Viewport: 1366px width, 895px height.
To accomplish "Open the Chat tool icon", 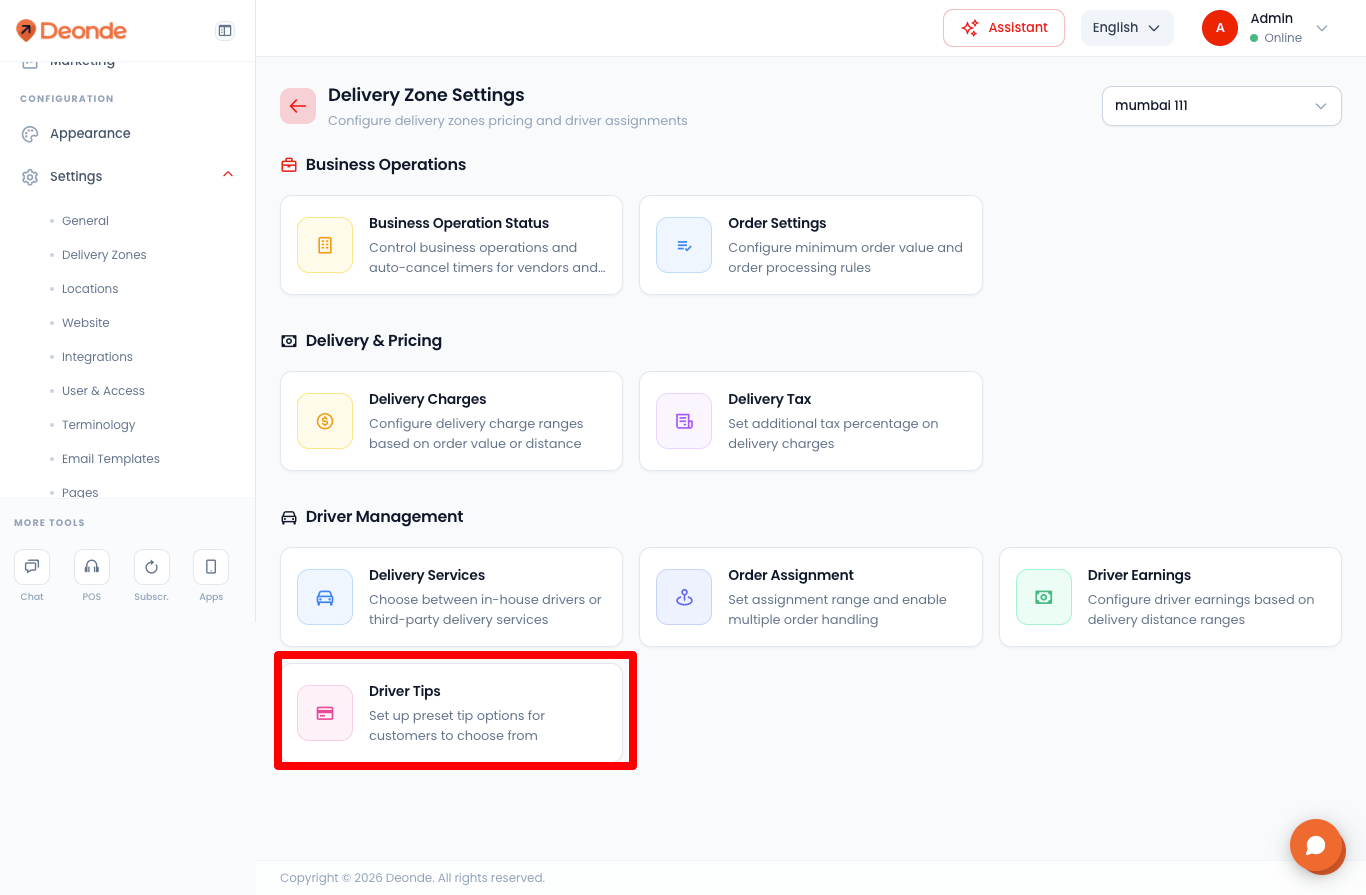I will coord(32,567).
